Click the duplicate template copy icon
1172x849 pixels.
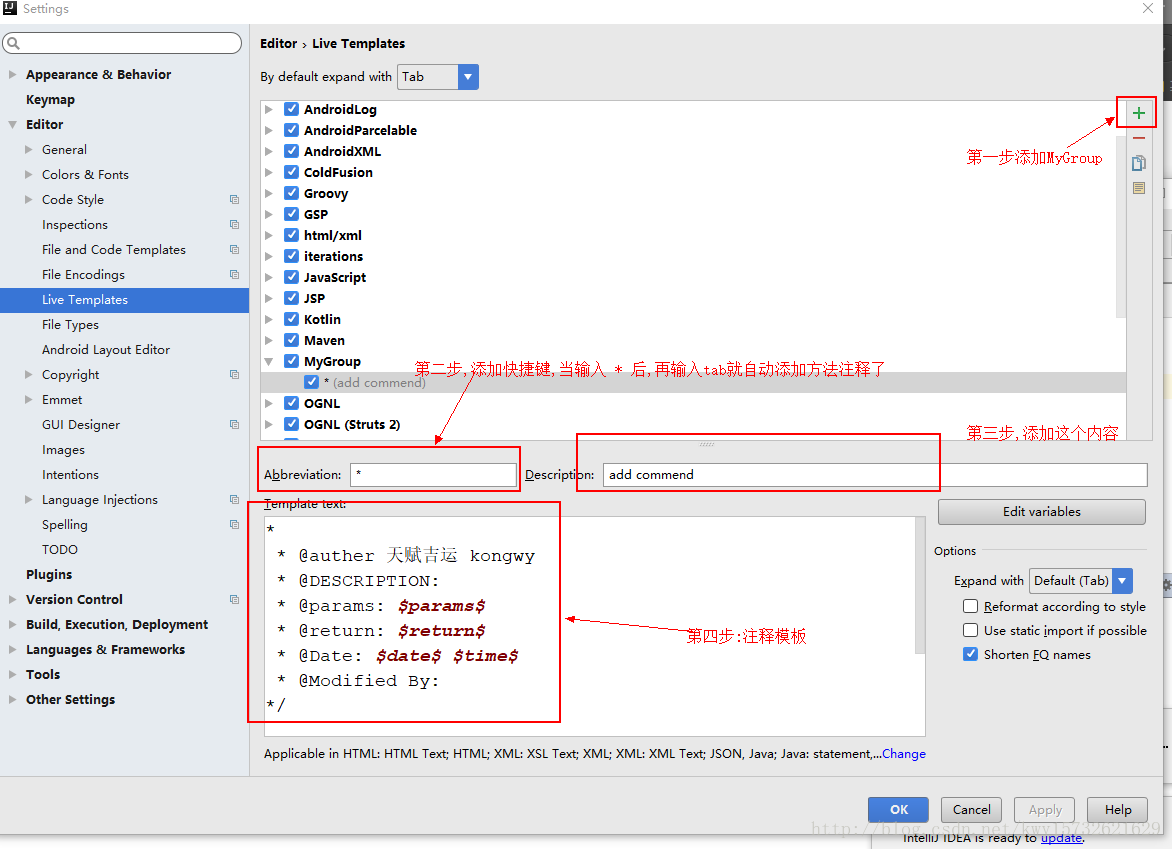(x=1138, y=163)
